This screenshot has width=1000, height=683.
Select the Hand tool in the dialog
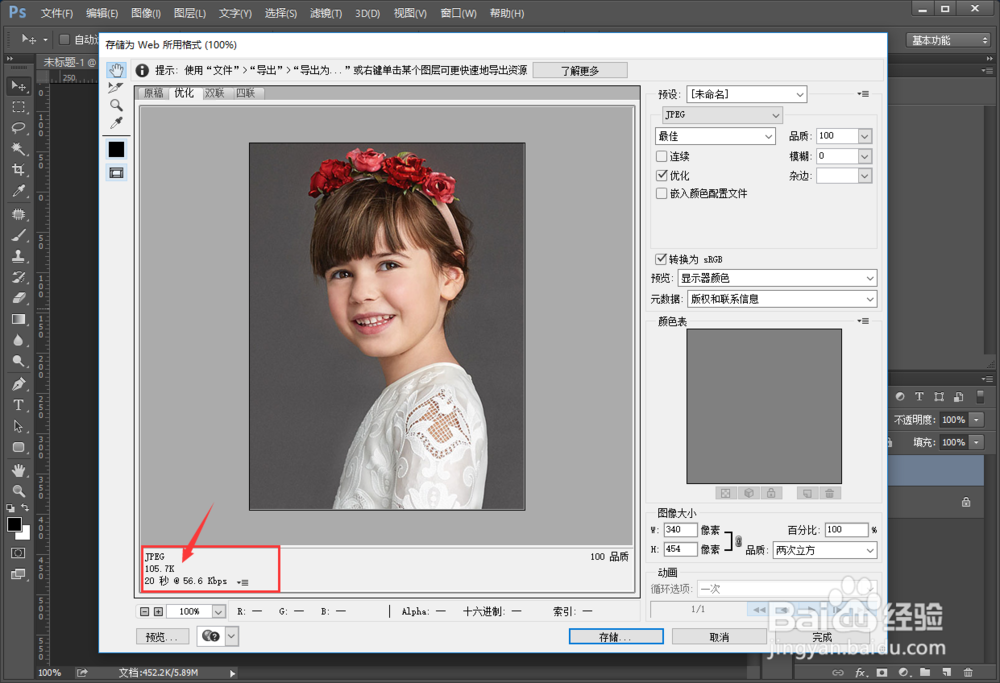pos(116,70)
